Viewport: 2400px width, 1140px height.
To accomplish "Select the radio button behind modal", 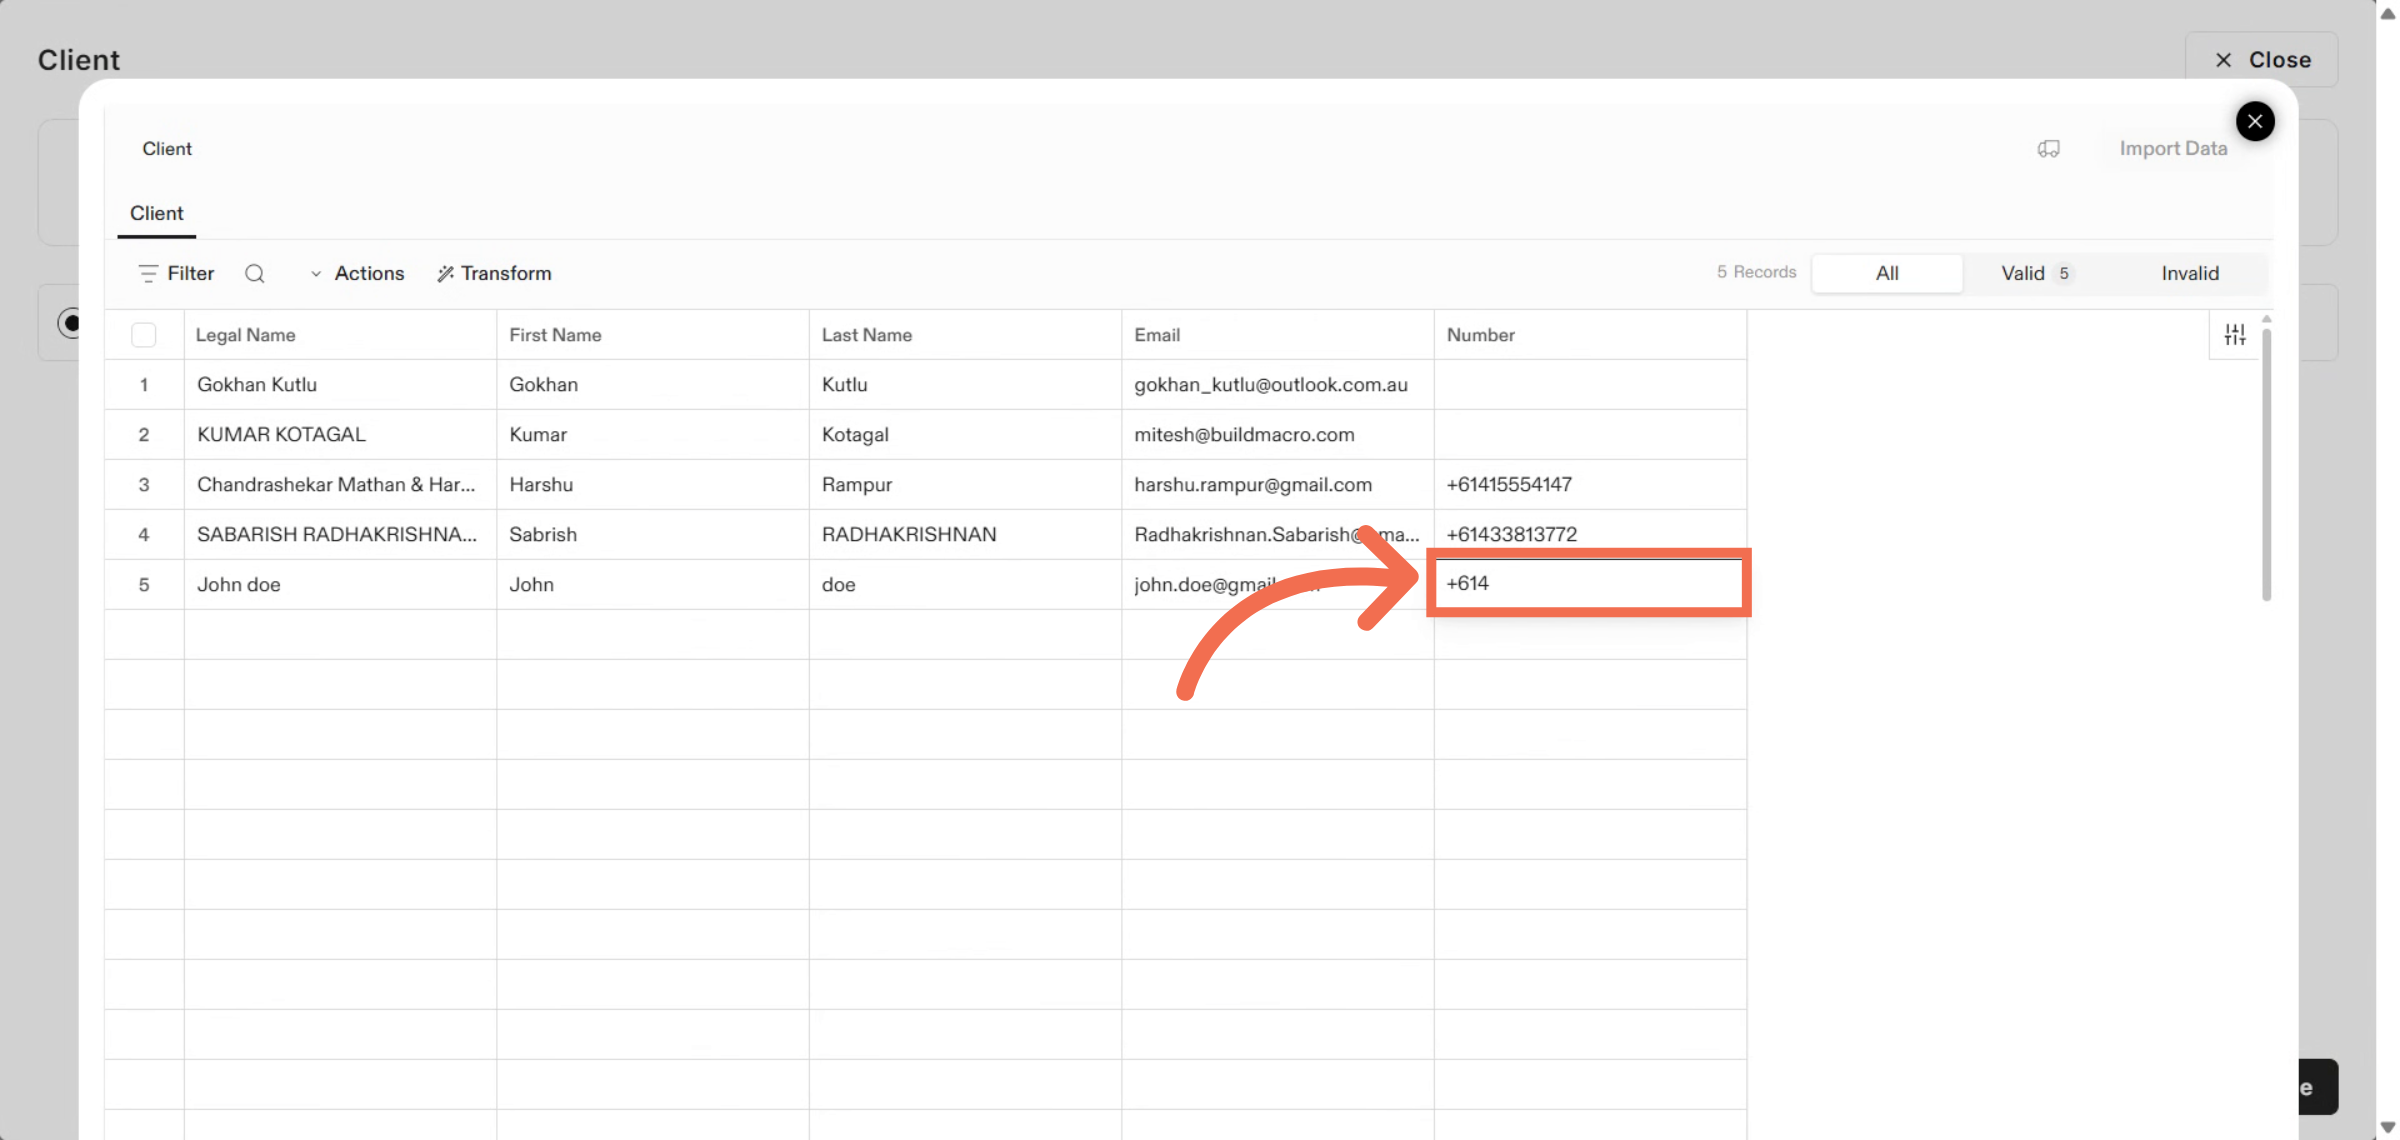I will (70, 323).
